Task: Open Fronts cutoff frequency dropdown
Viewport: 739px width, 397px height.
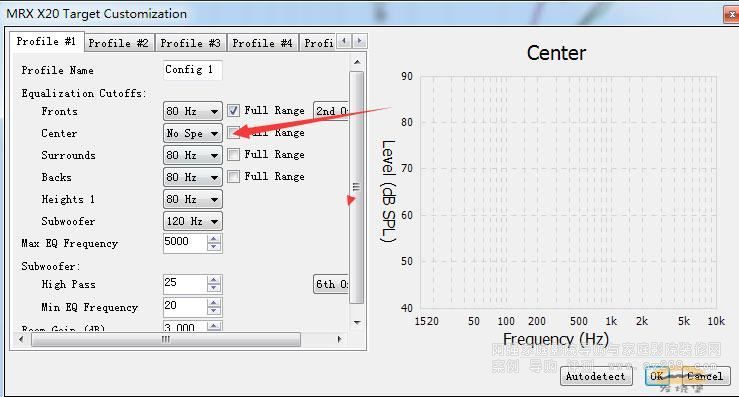Action: pos(193,111)
